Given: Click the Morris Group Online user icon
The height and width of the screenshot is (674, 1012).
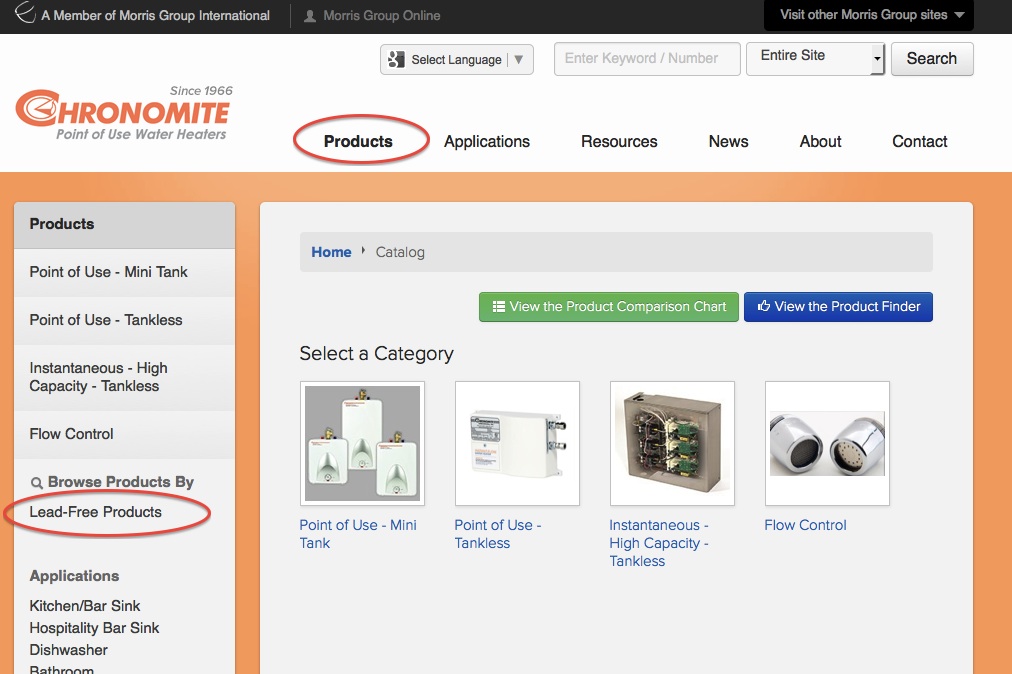Looking at the screenshot, I should coord(310,15).
